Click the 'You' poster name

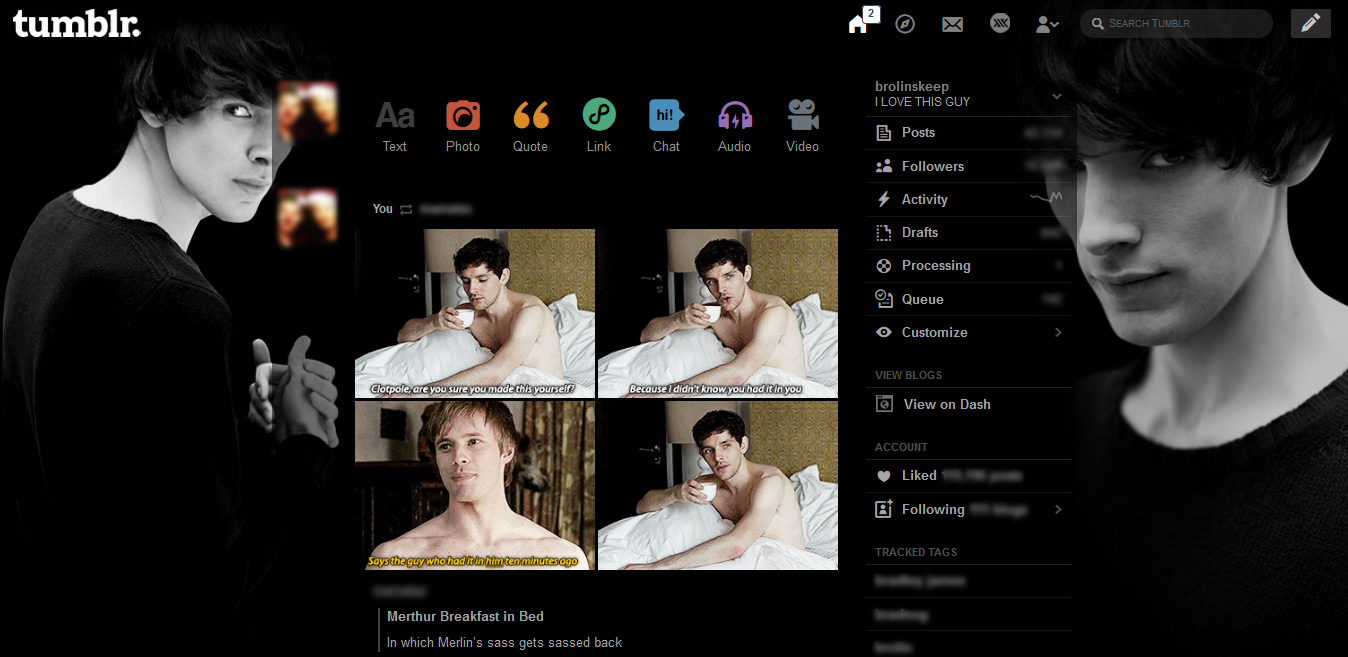(383, 209)
